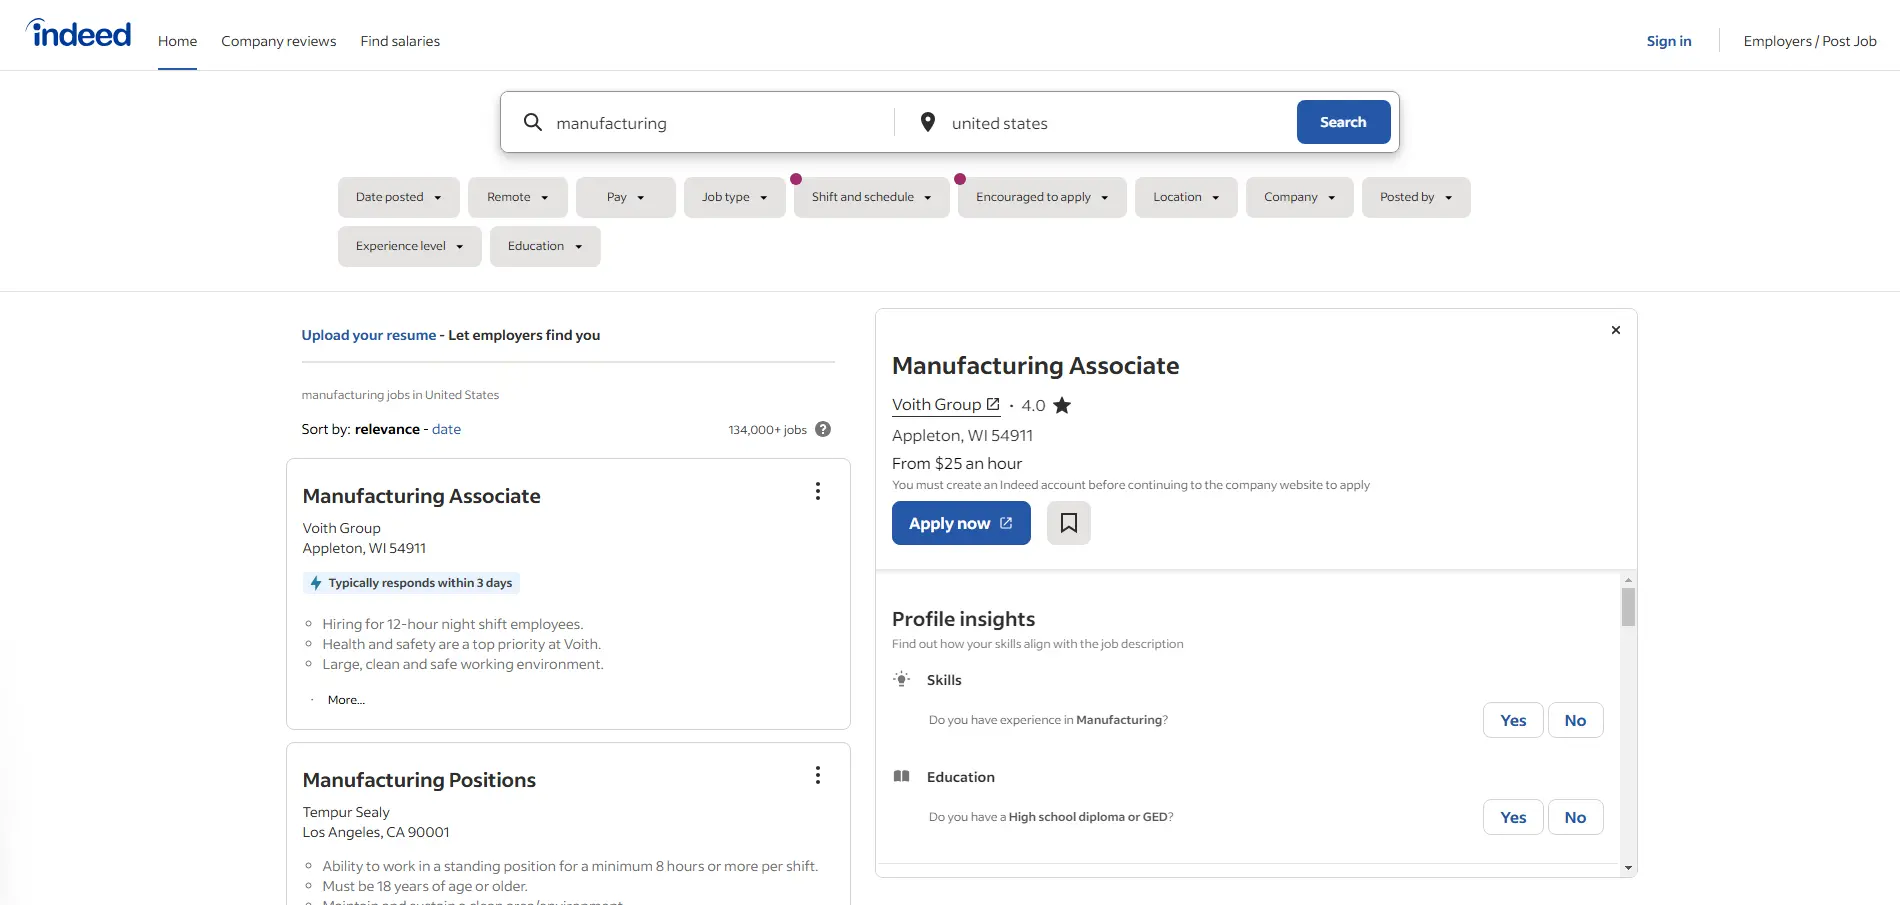Viewport: 1900px width, 905px height.
Task: Expand the Date posted filter
Action: coord(399,197)
